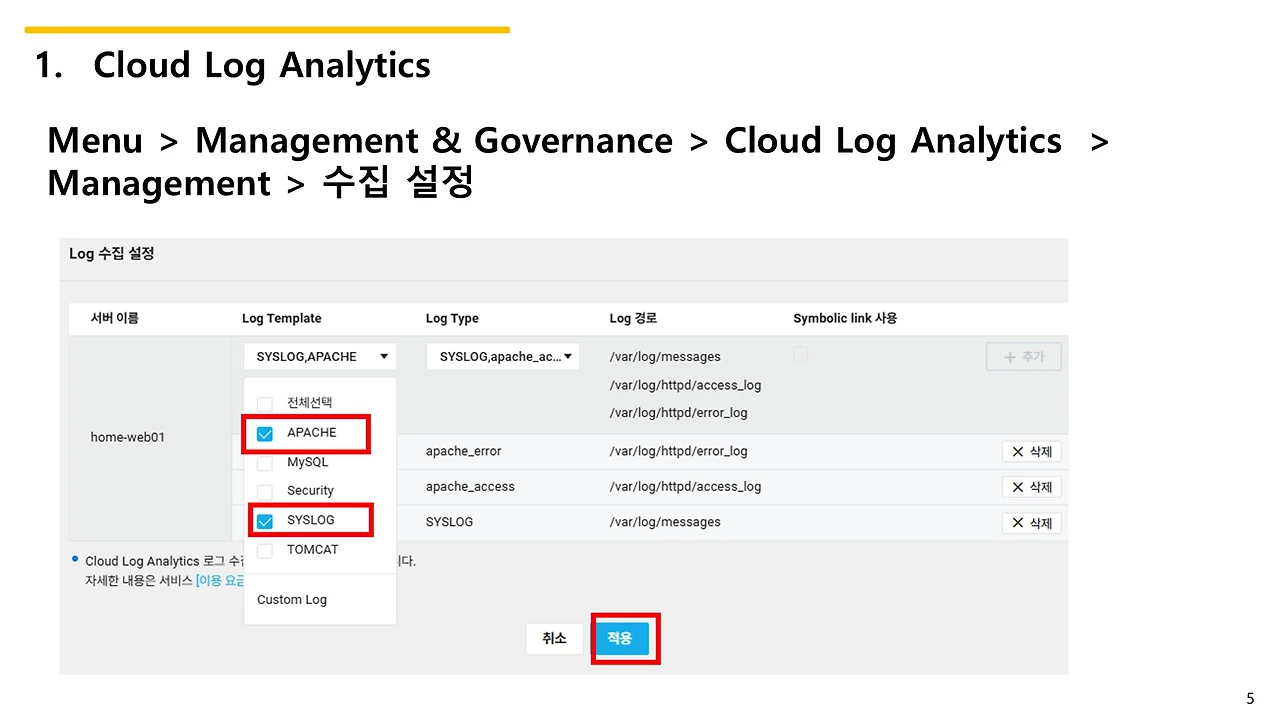Click the 서버 이름 column header
This screenshot has height=720, width=1280.
pos(115,318)
